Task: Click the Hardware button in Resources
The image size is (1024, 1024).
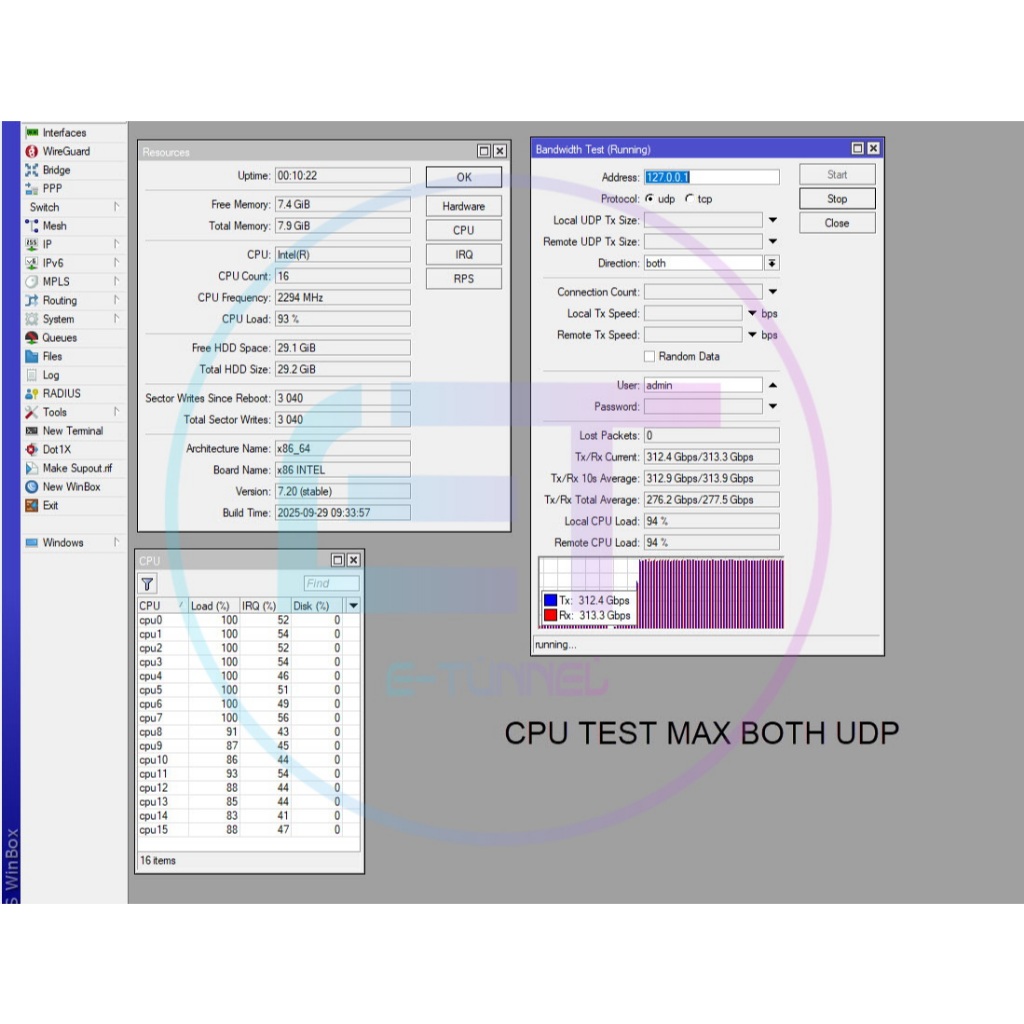Action: pyautogui.click(x=463, y=206)
